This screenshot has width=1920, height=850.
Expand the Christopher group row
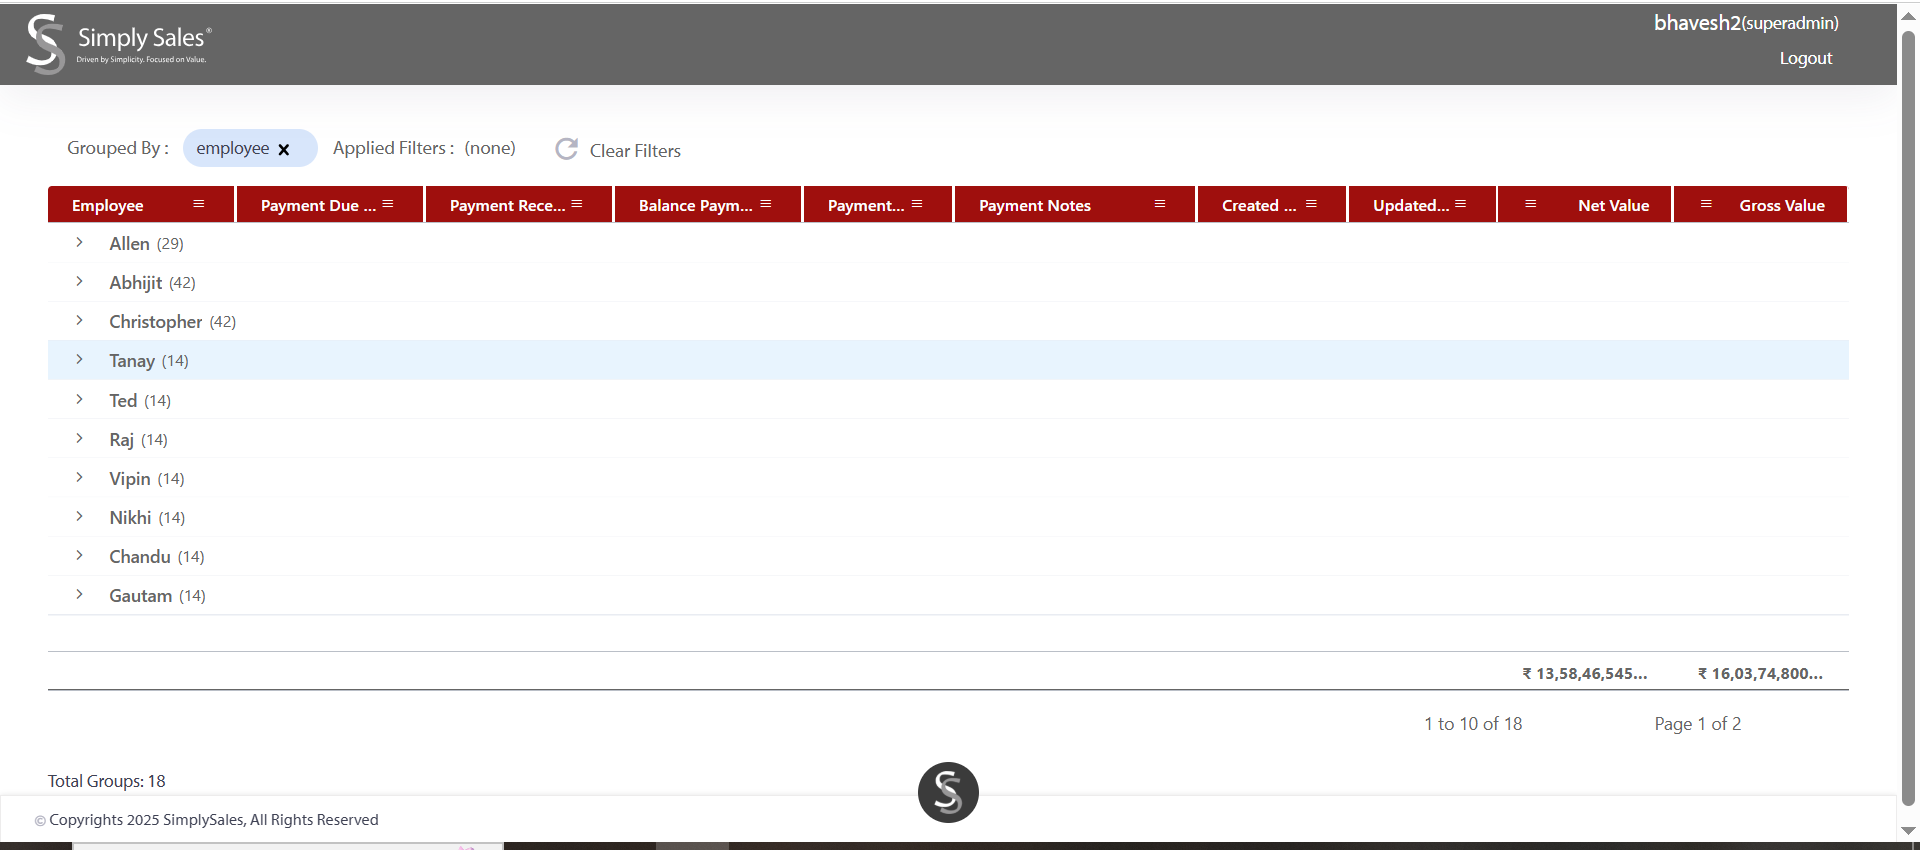pyautogui.click(x=80, y=321)
